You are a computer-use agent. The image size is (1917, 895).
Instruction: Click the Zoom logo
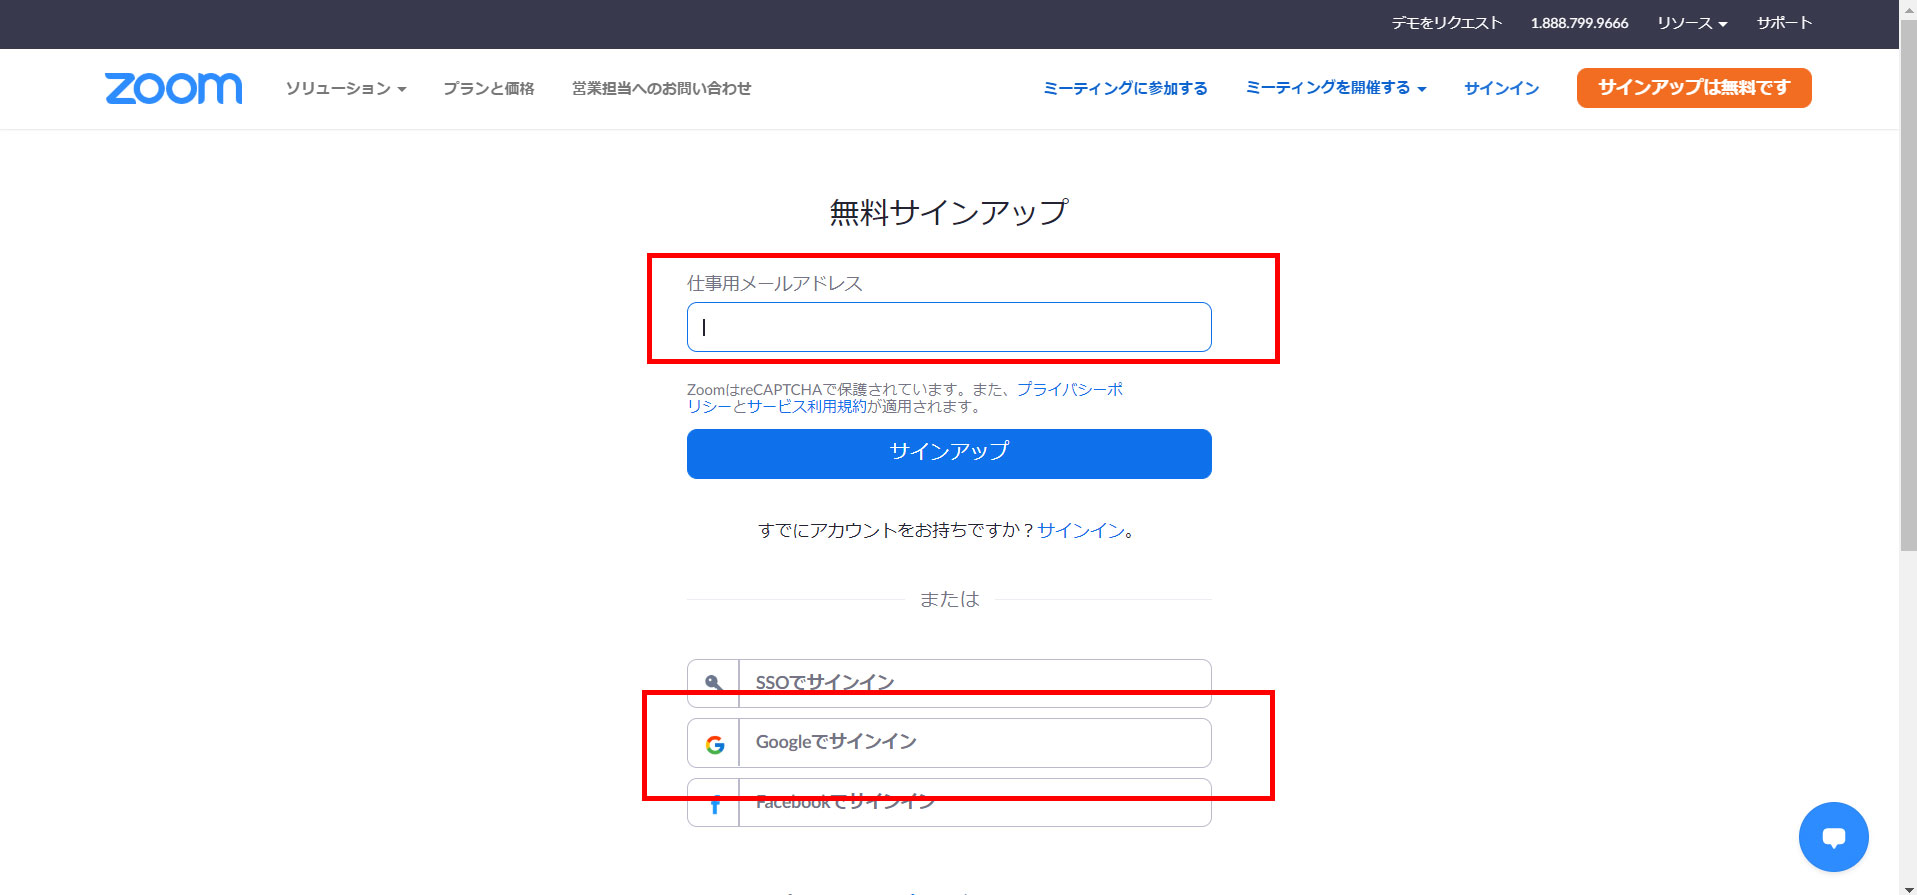tap(173, 88)
